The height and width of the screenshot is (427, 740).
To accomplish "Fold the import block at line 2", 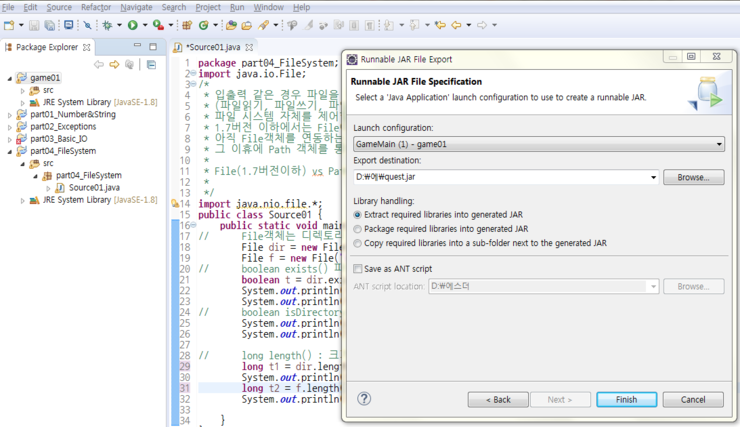I will 193,73.
